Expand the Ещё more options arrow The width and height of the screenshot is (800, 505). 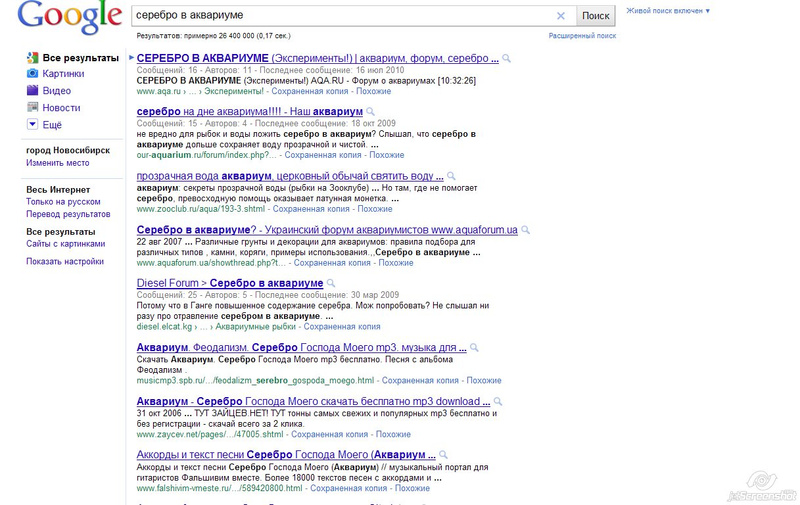(x=32, y=124)
